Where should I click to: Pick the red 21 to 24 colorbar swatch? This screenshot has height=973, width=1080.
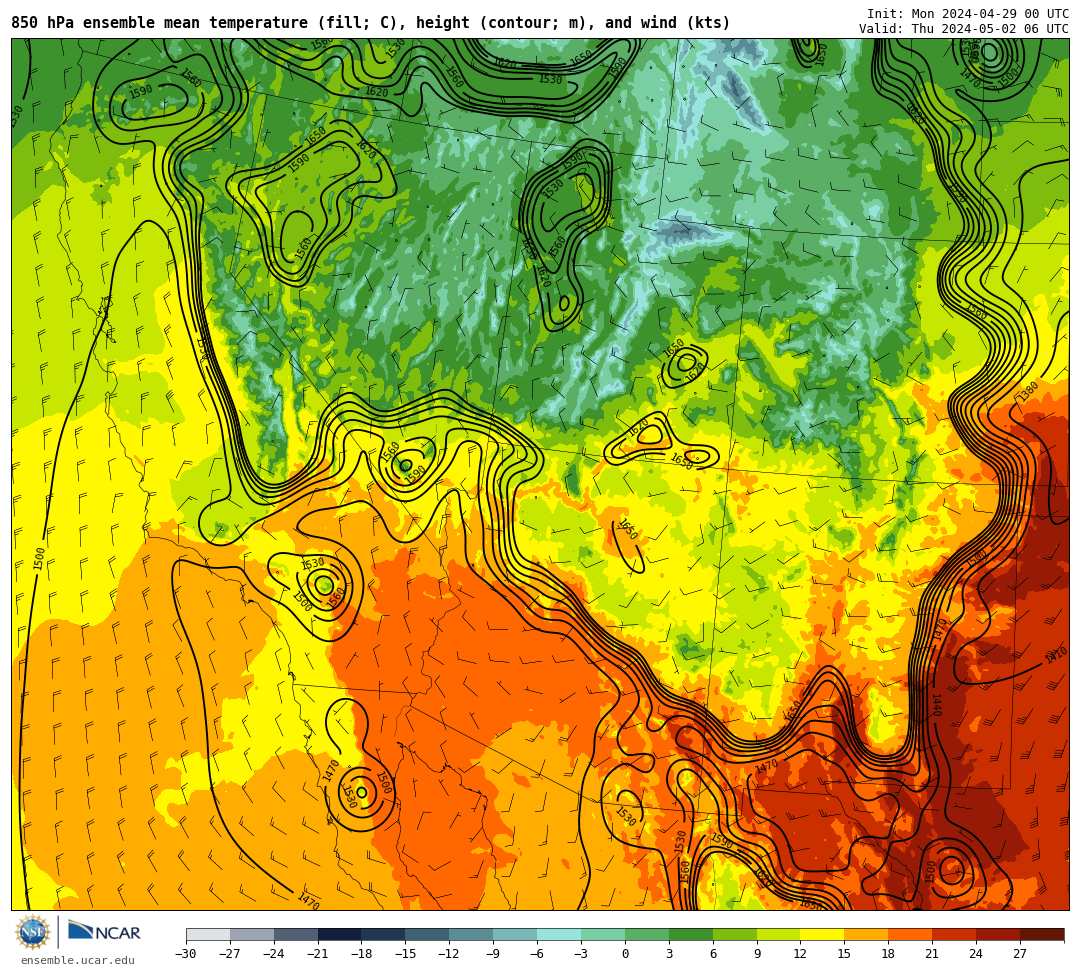(955, 934)
